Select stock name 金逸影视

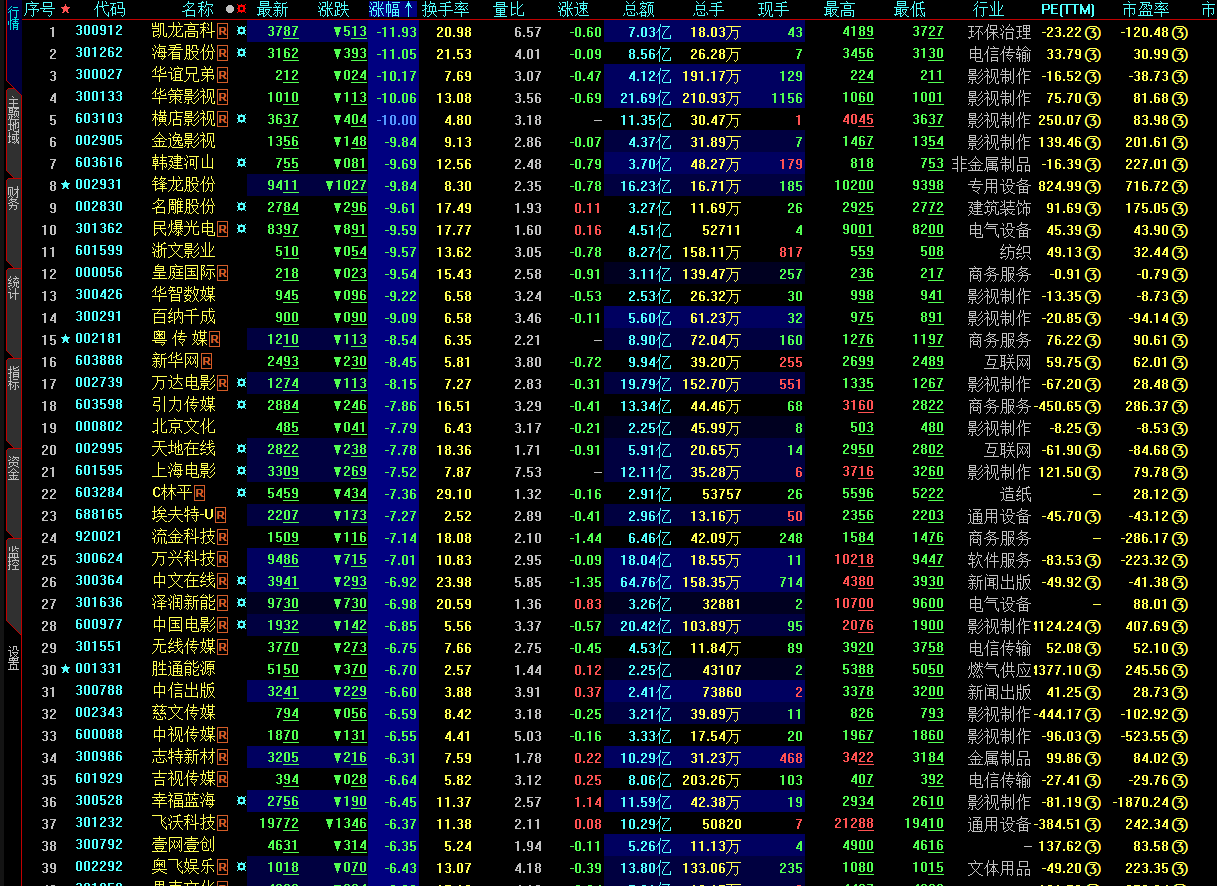[184, 142]
